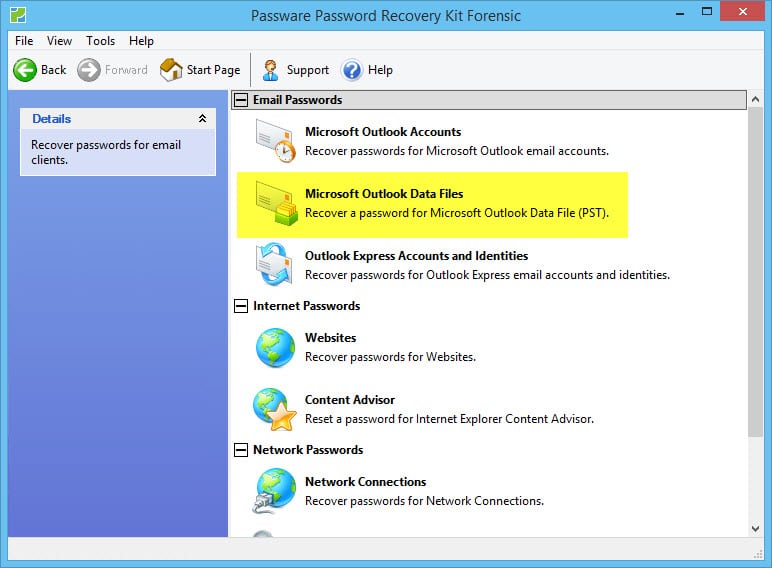Click the vertical scrollbar thumb
The height and width of the screenshot is (568, 772).
[755, 272]
